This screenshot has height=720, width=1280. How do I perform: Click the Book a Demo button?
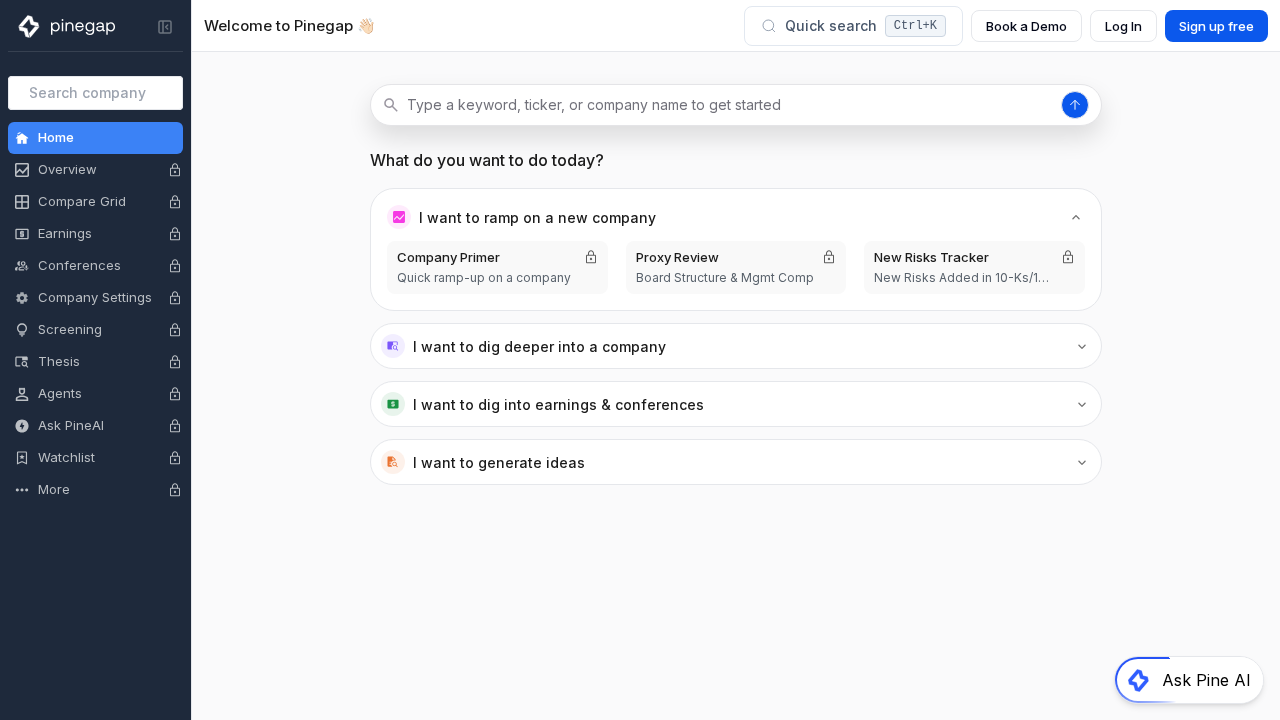1025,26
